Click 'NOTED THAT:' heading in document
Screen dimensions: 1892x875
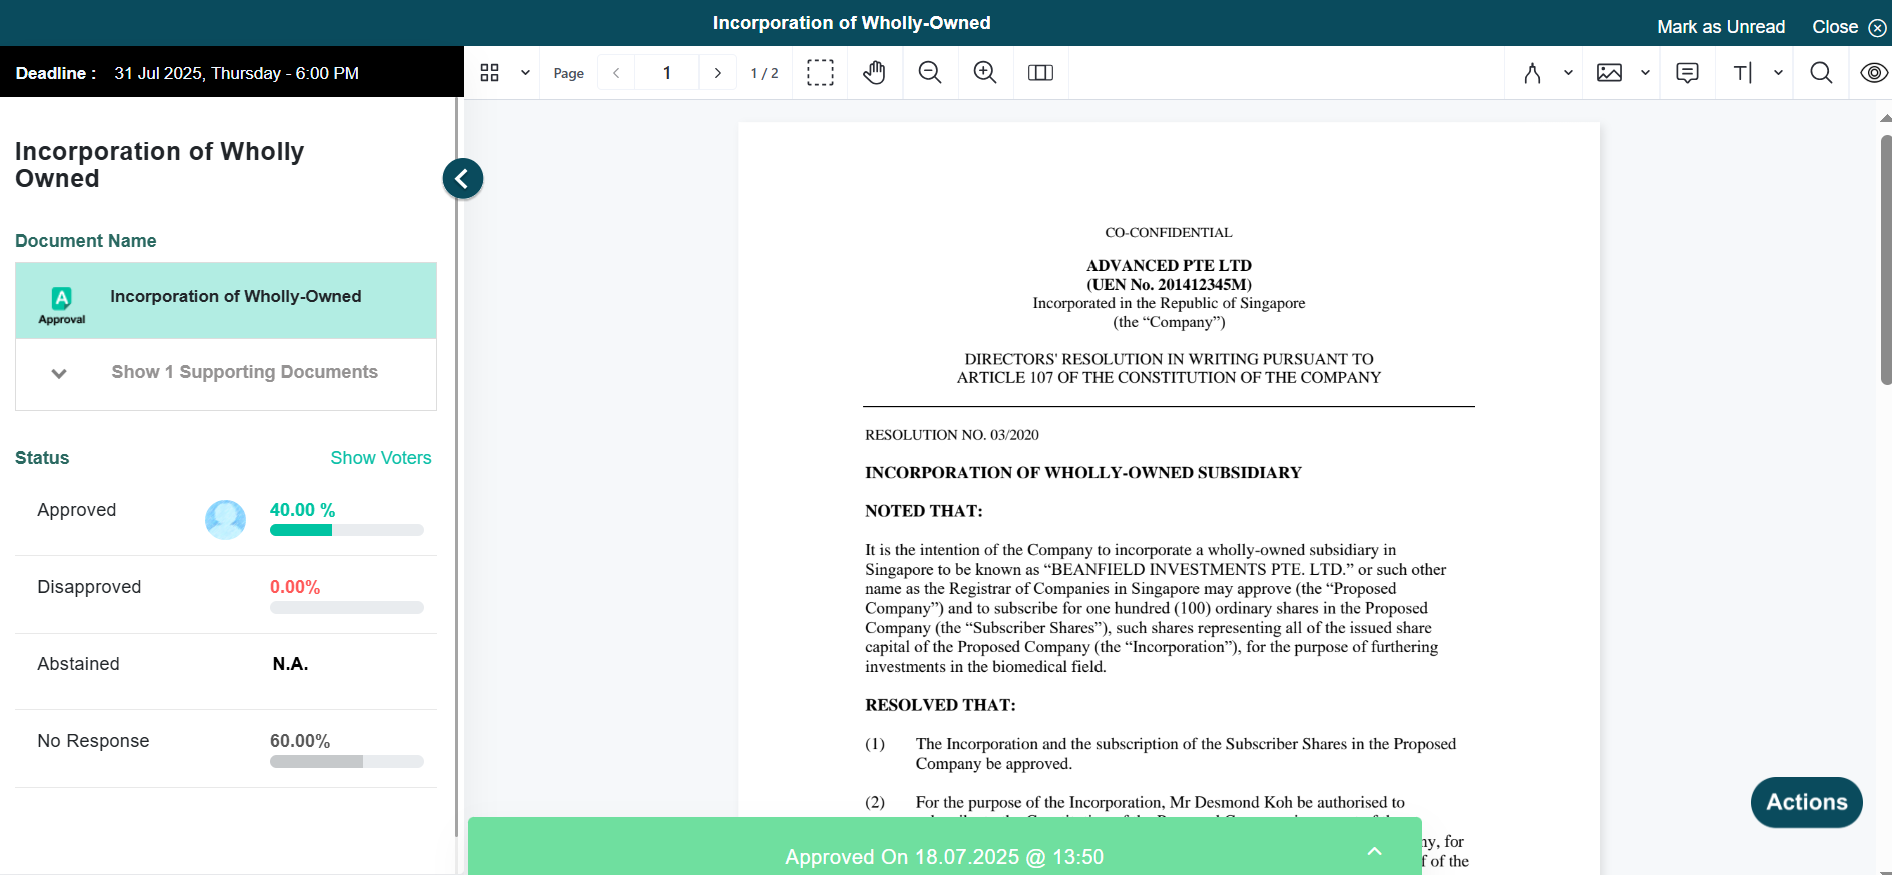tap(924, 511)
